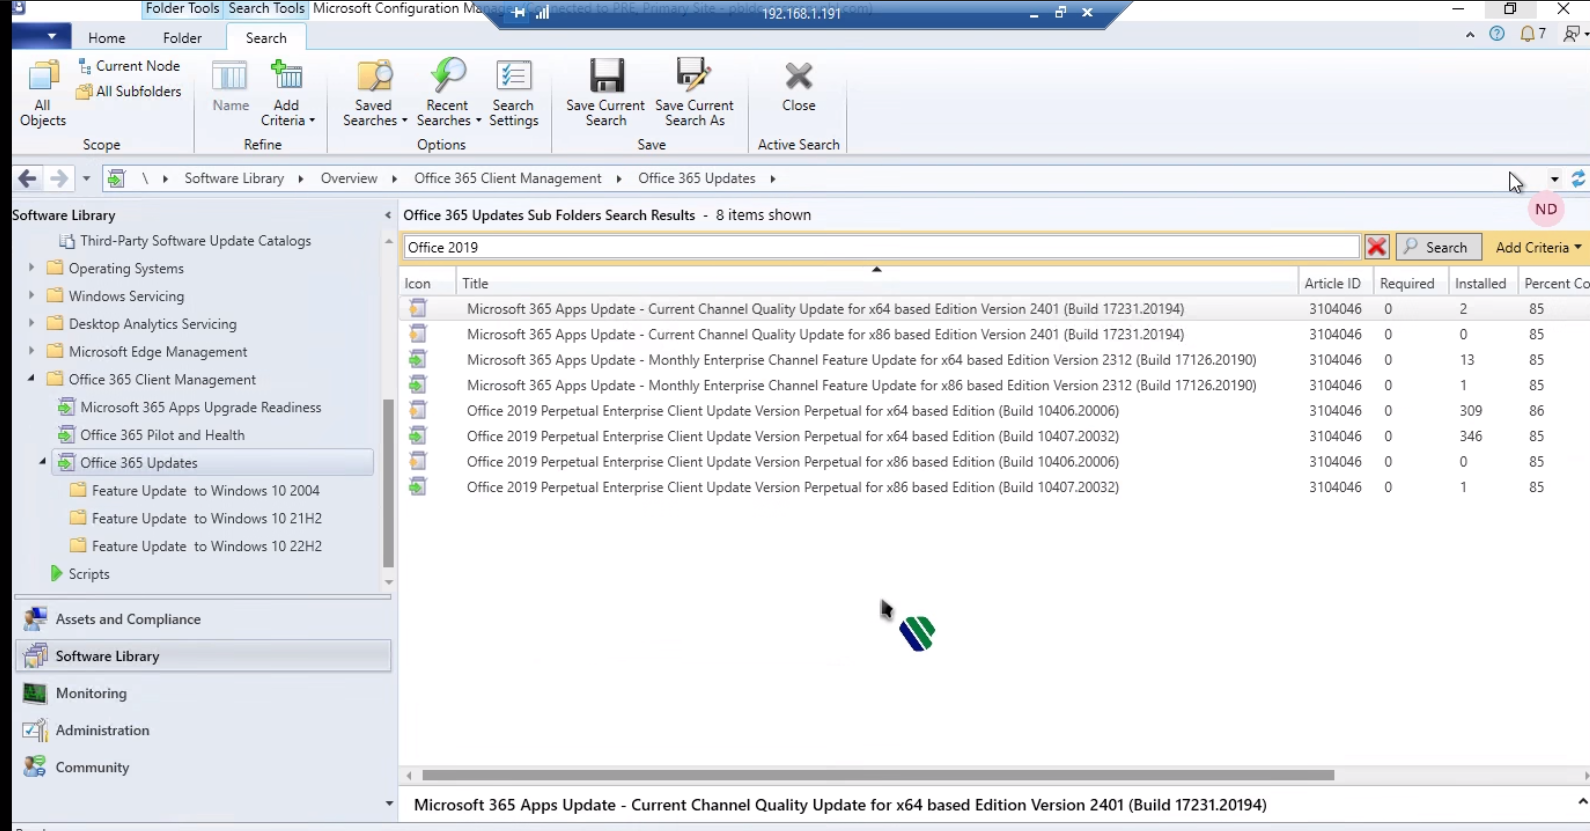This screenshot has height=831, width=1590.
Task: Switch to the Search ribbon tab
Action: (x=266, y=38)
